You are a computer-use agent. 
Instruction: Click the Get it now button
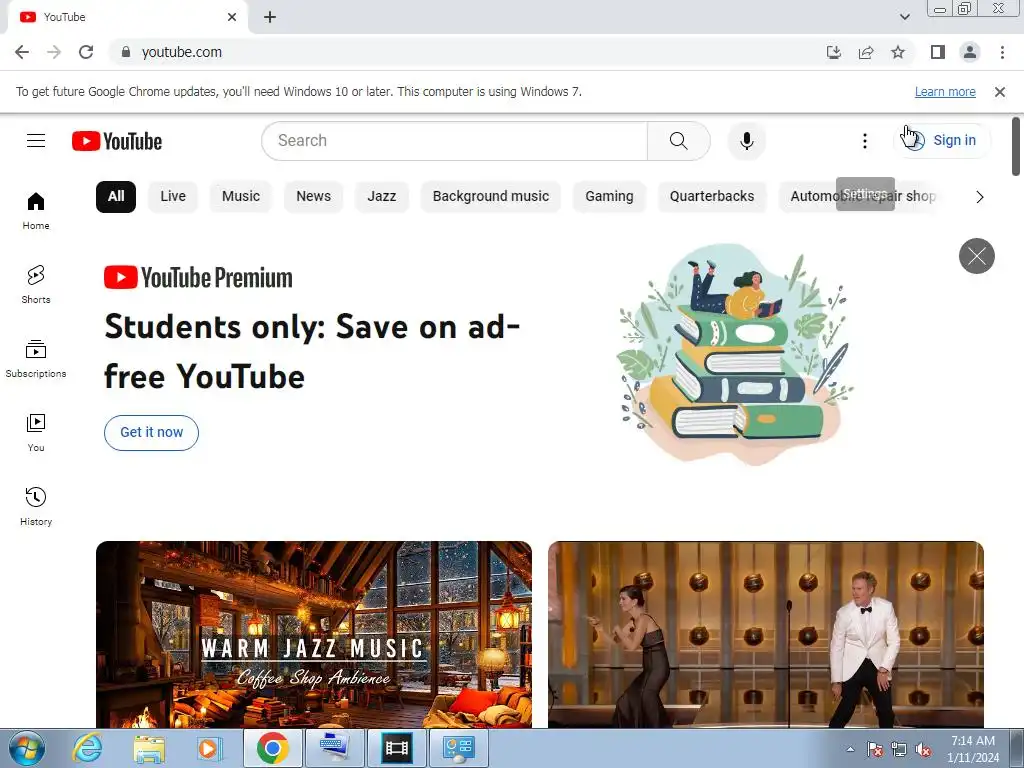(x=152, y=432)
